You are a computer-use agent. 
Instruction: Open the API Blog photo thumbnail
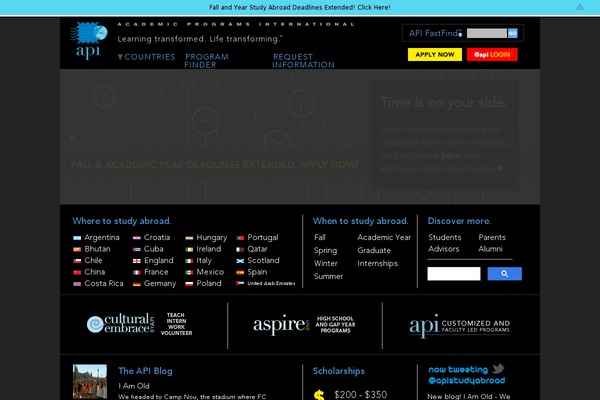click(x=90, y=381)
